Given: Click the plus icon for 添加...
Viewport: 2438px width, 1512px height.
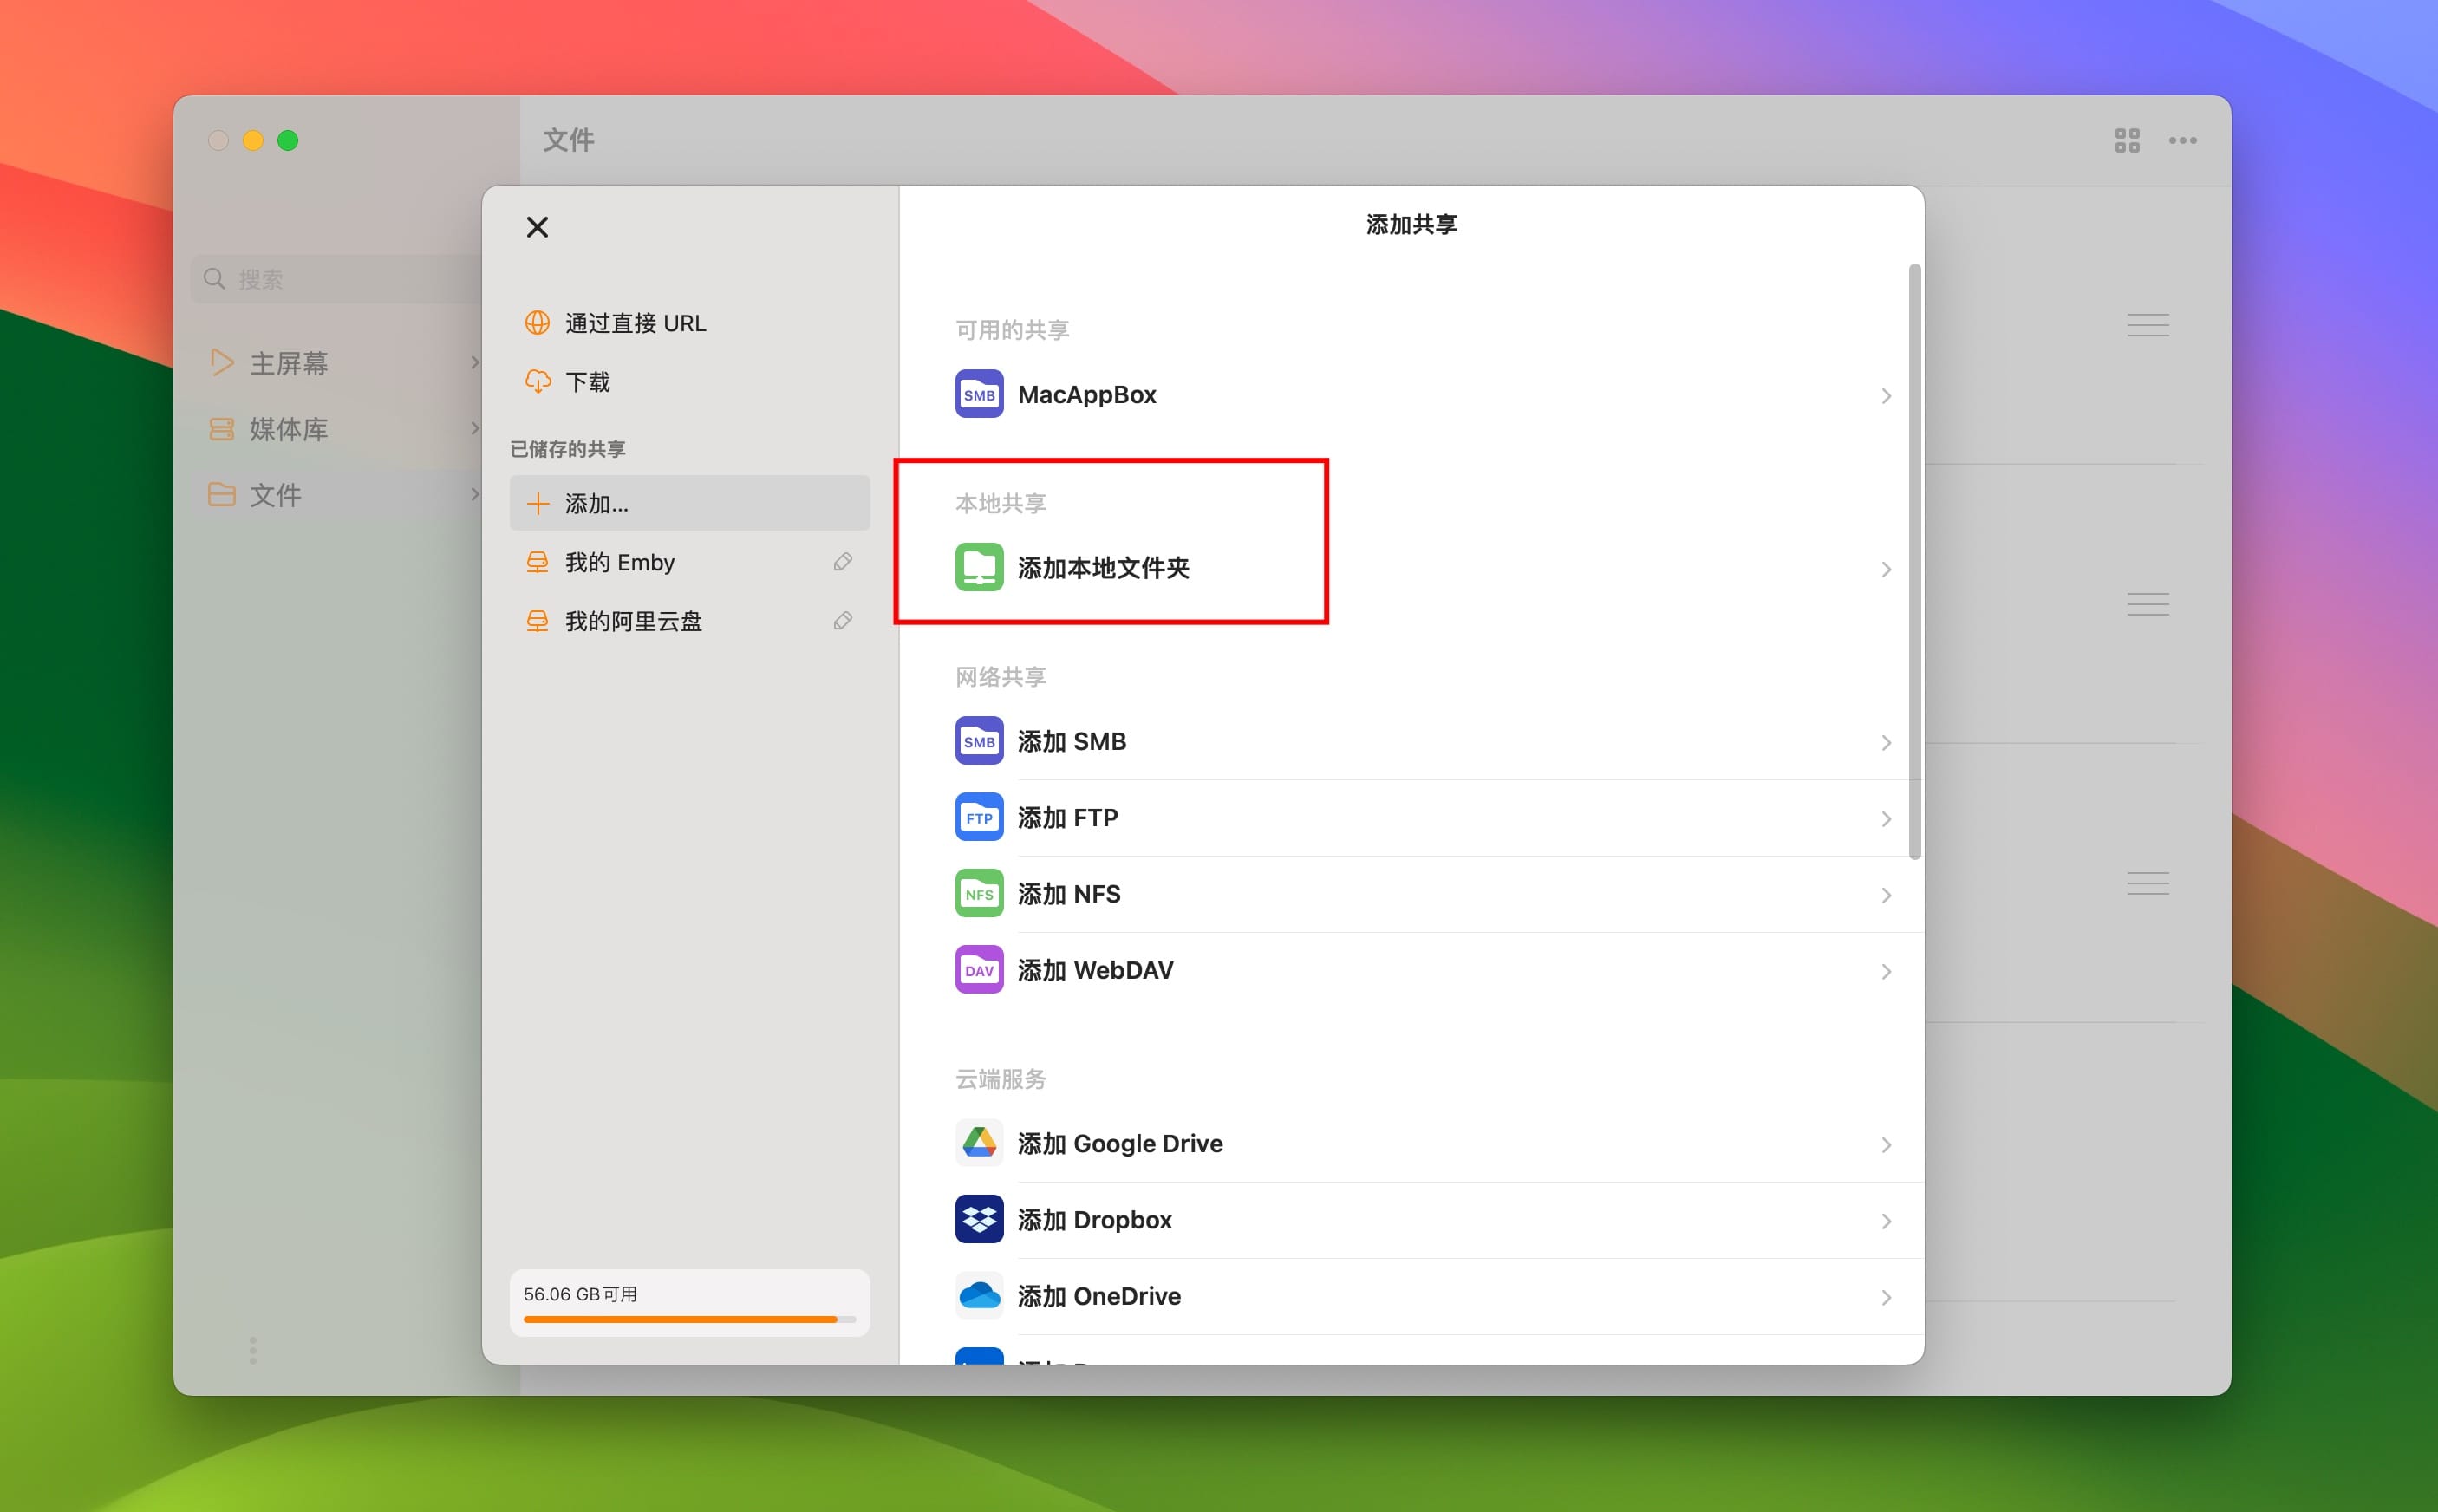Looking at the screenshot, I should (x=537, y=503).
